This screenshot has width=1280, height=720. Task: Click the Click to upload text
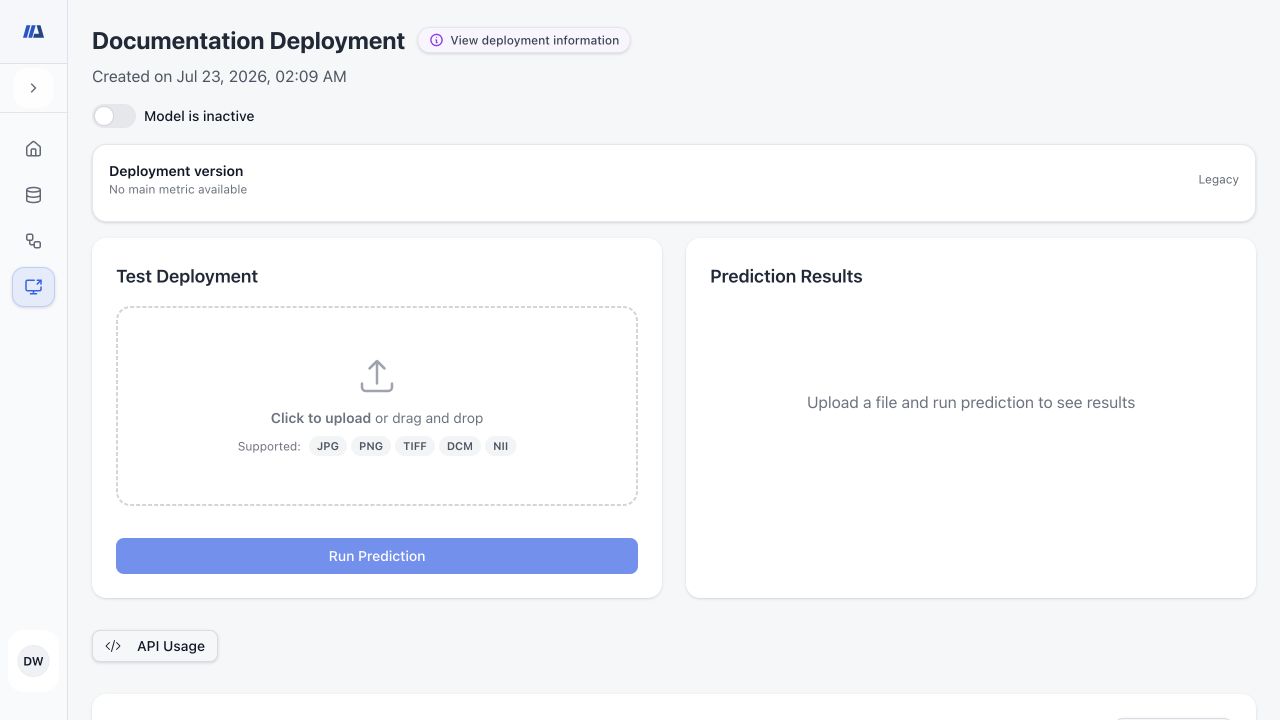tap(321, 418)
